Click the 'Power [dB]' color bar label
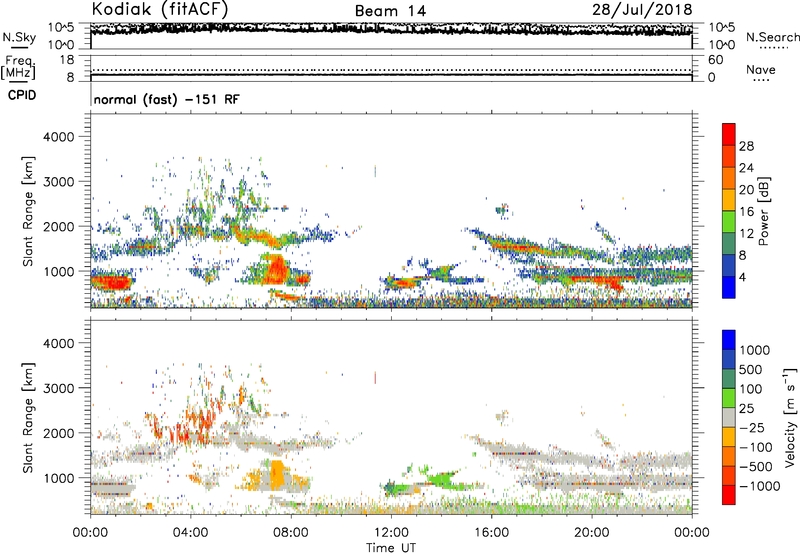This screenshot has height=554, width=800. click(x=763, y=211)
